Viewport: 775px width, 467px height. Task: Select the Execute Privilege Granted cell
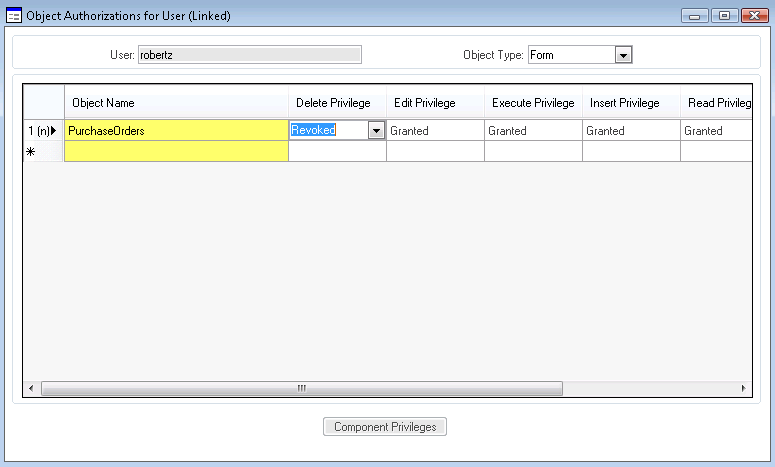(532, 130)
